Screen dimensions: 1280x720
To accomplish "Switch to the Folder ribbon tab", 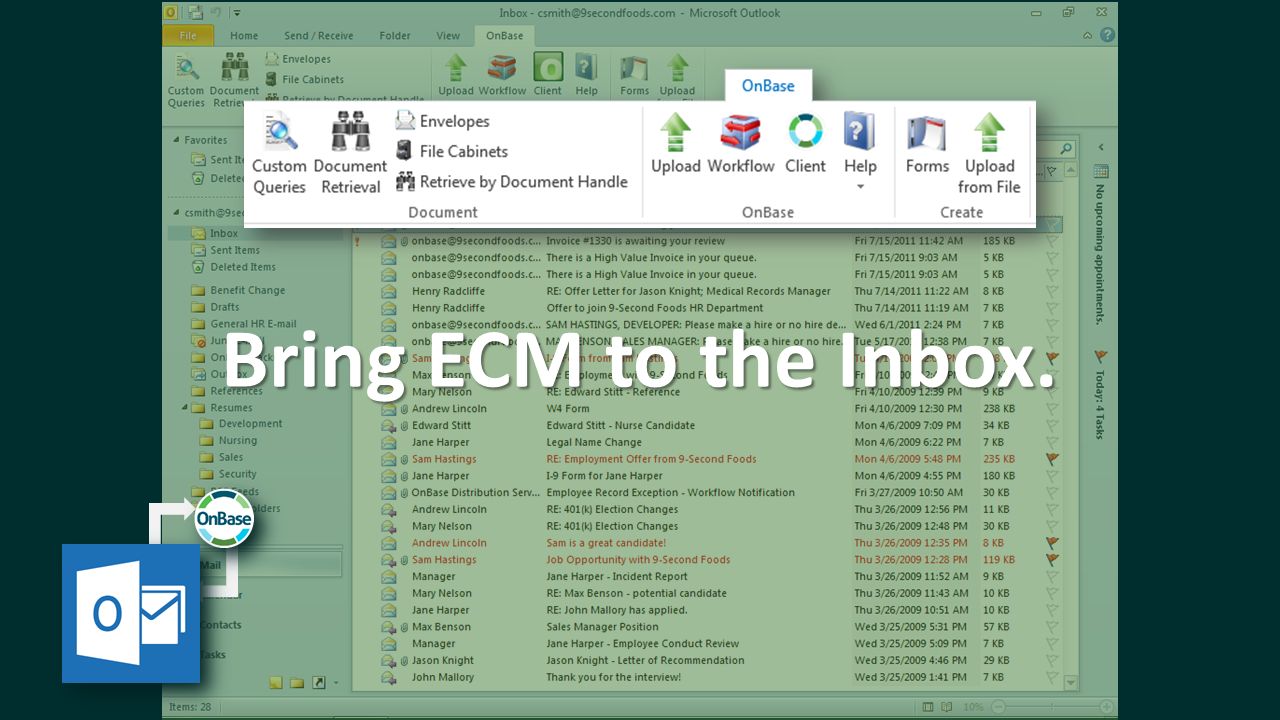I will click(x=395, y=35).
